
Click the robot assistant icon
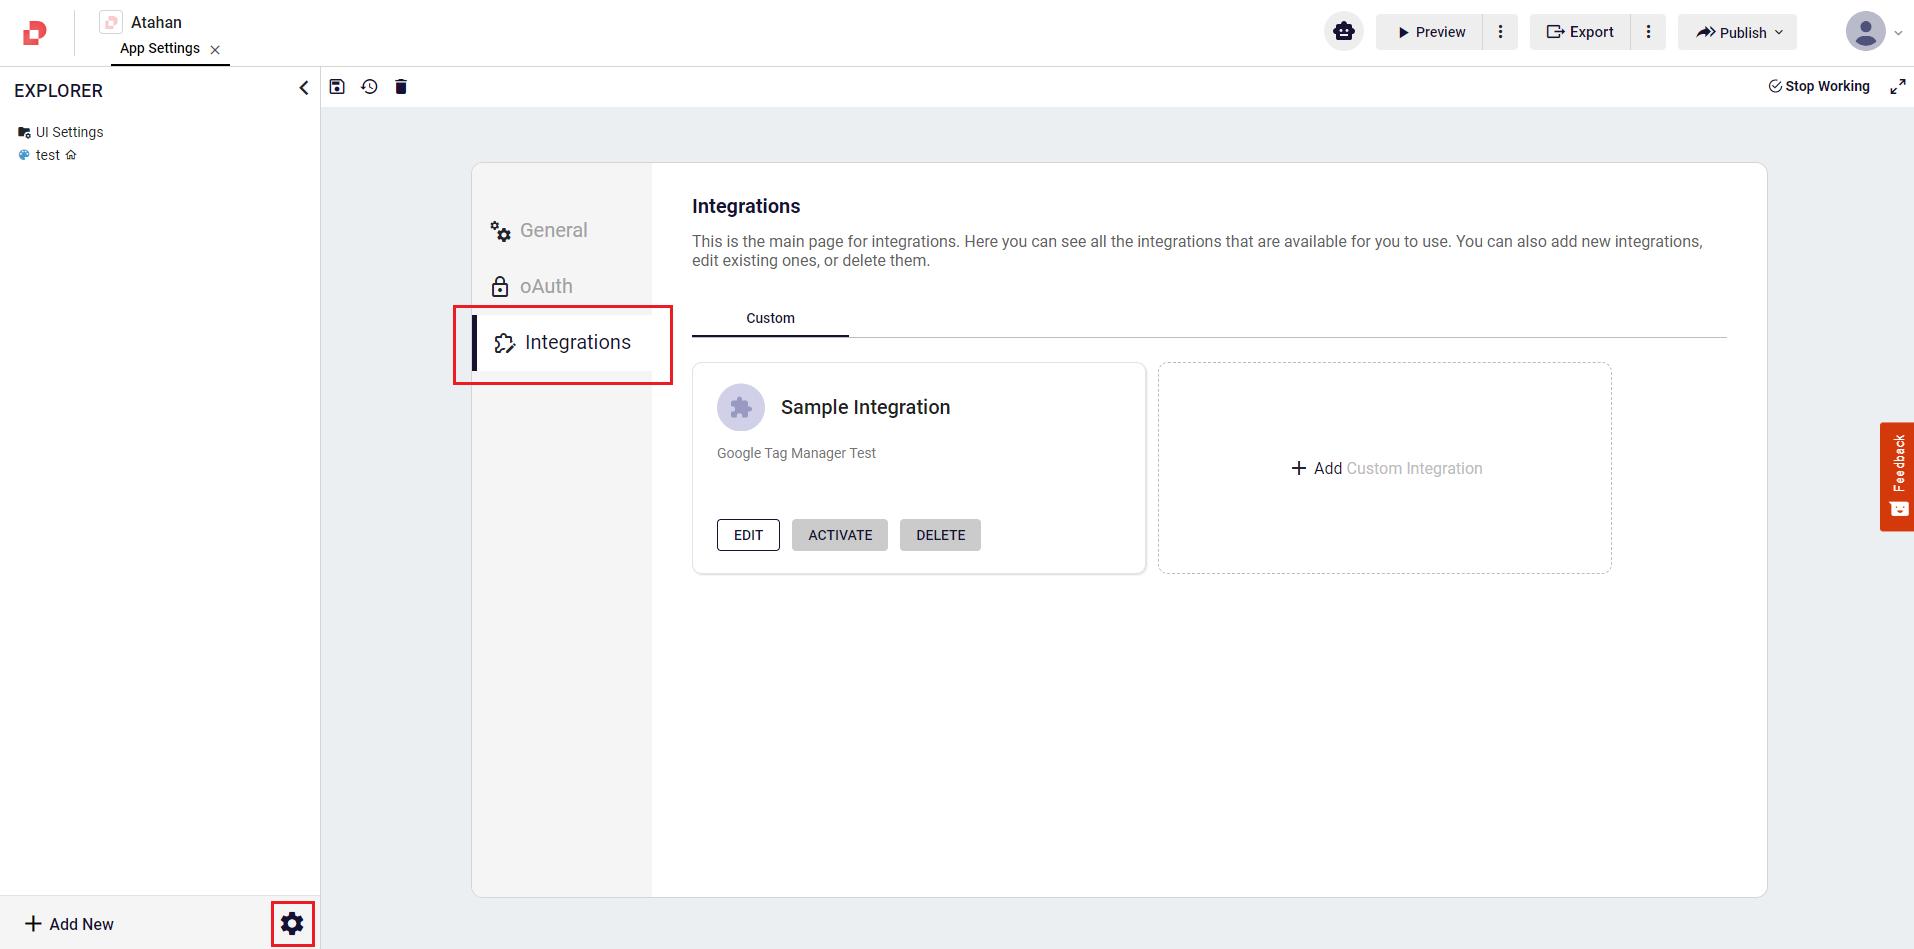click(x=1343, y=32)
